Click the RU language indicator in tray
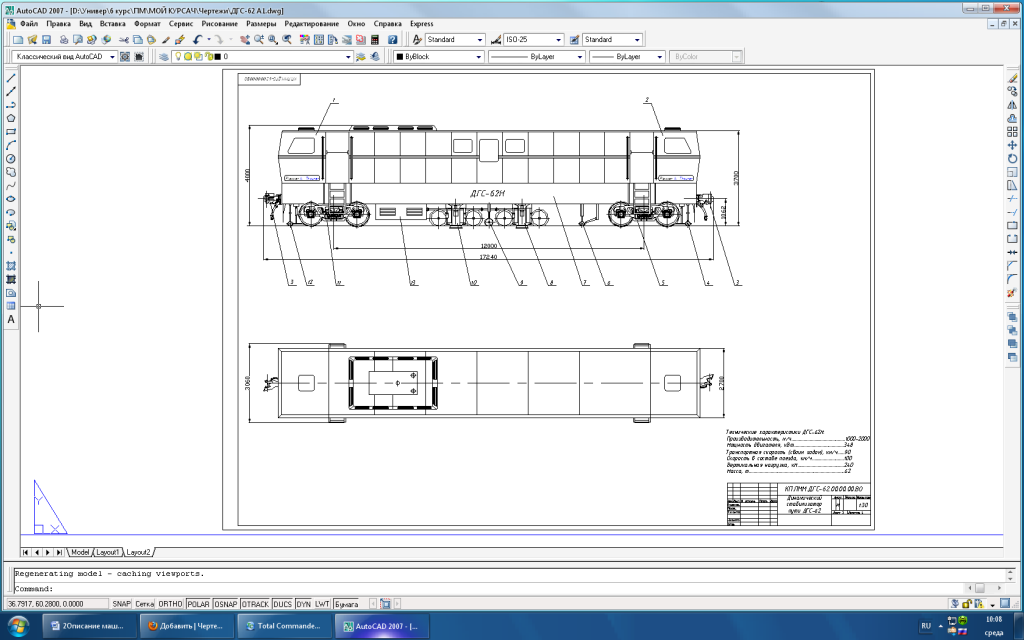This screenshot has height=640, width=1024. pos(926,626)
